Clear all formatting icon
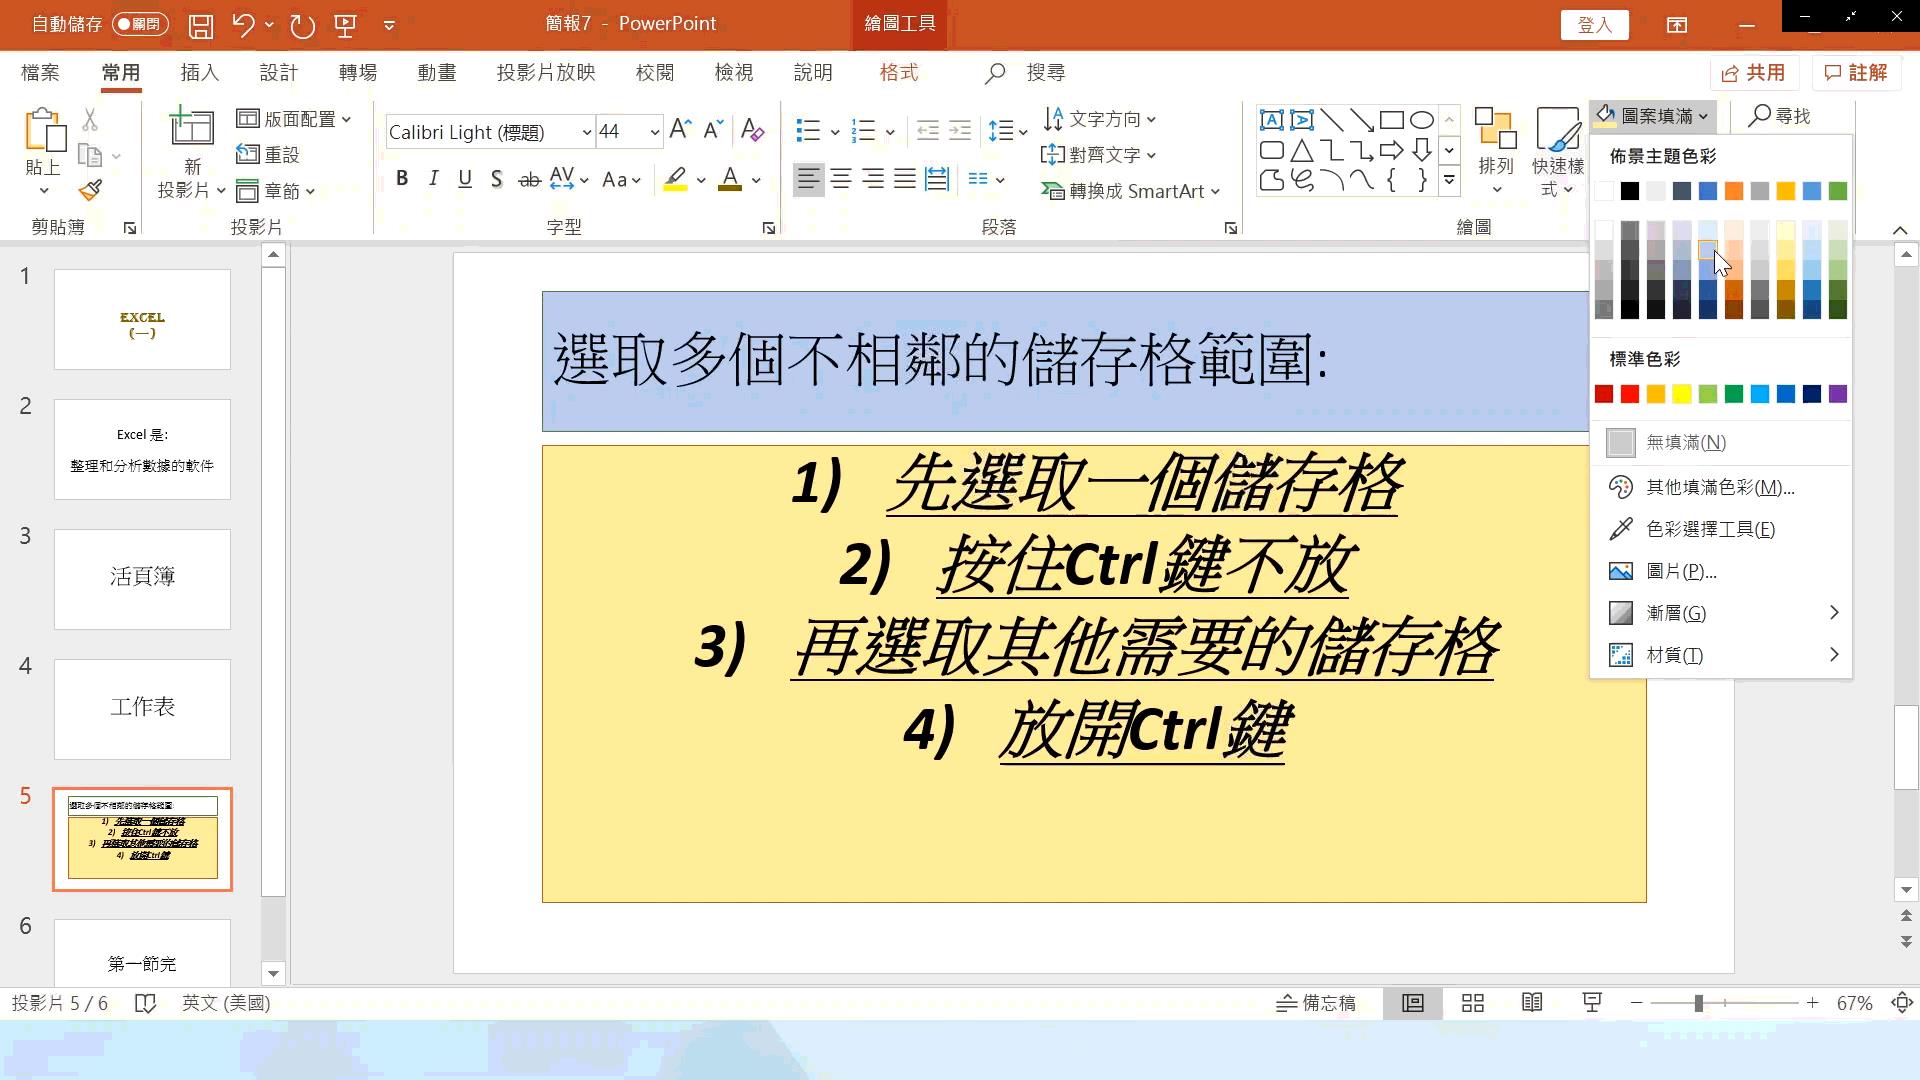This screenshot has width=1920, height=1080. 752,130
